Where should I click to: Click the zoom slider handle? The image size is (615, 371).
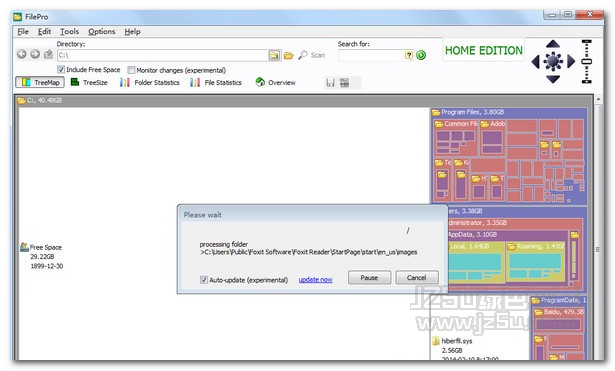586,62
